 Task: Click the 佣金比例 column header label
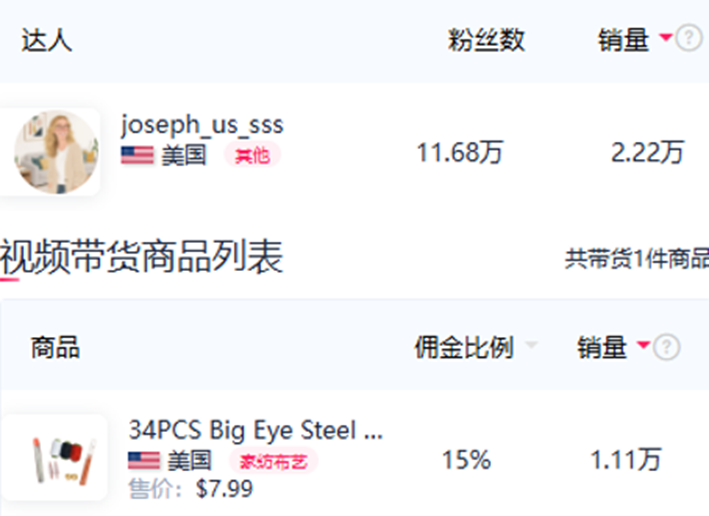[464, 347]
